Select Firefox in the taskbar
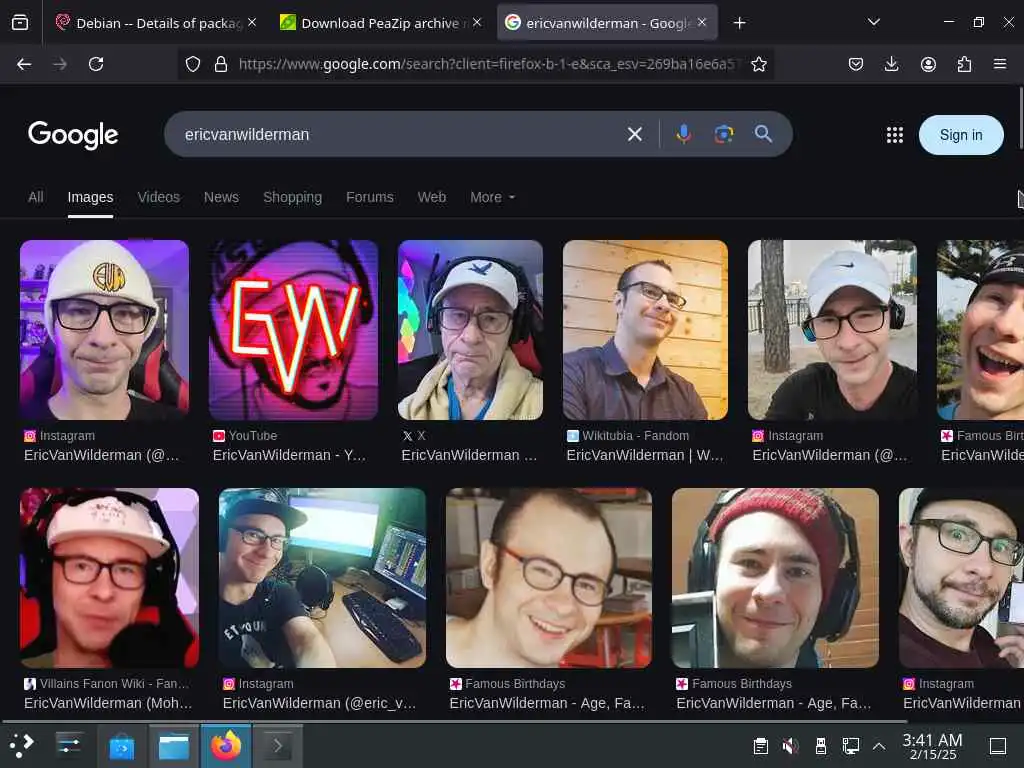The width and height of the screenshot is (1024, 768). pyautogui.click(x=226, y=746)
